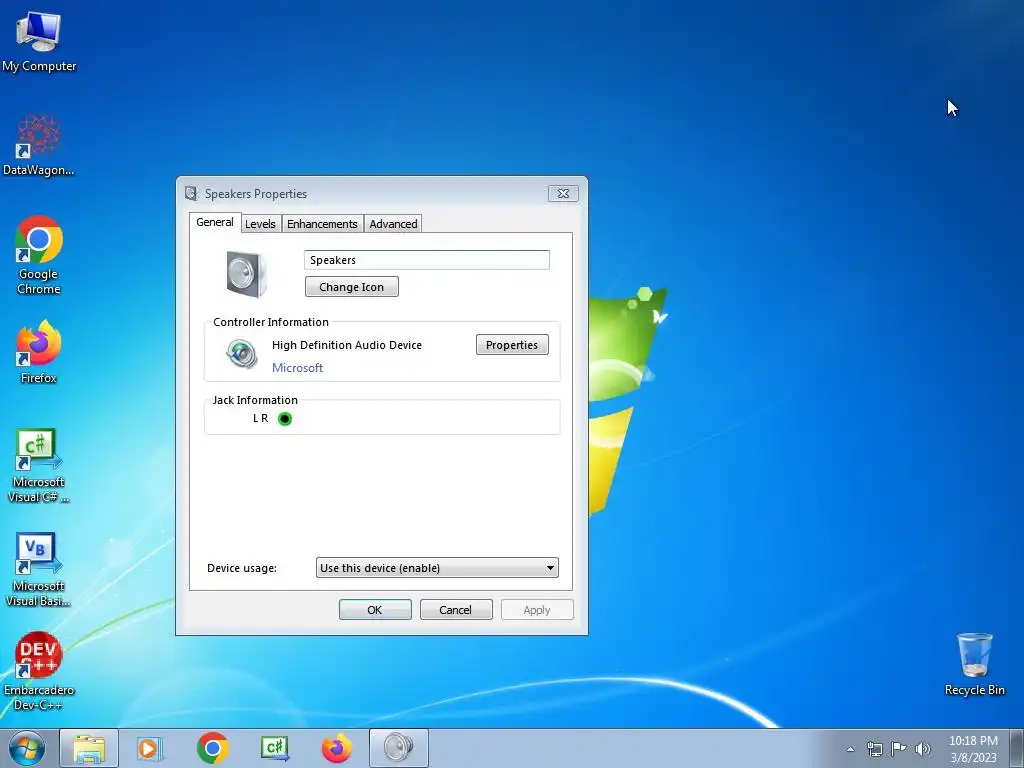Close the Speakers Properties dialog
This screenshot has height=768, width=1024.
tap(563, 193)
